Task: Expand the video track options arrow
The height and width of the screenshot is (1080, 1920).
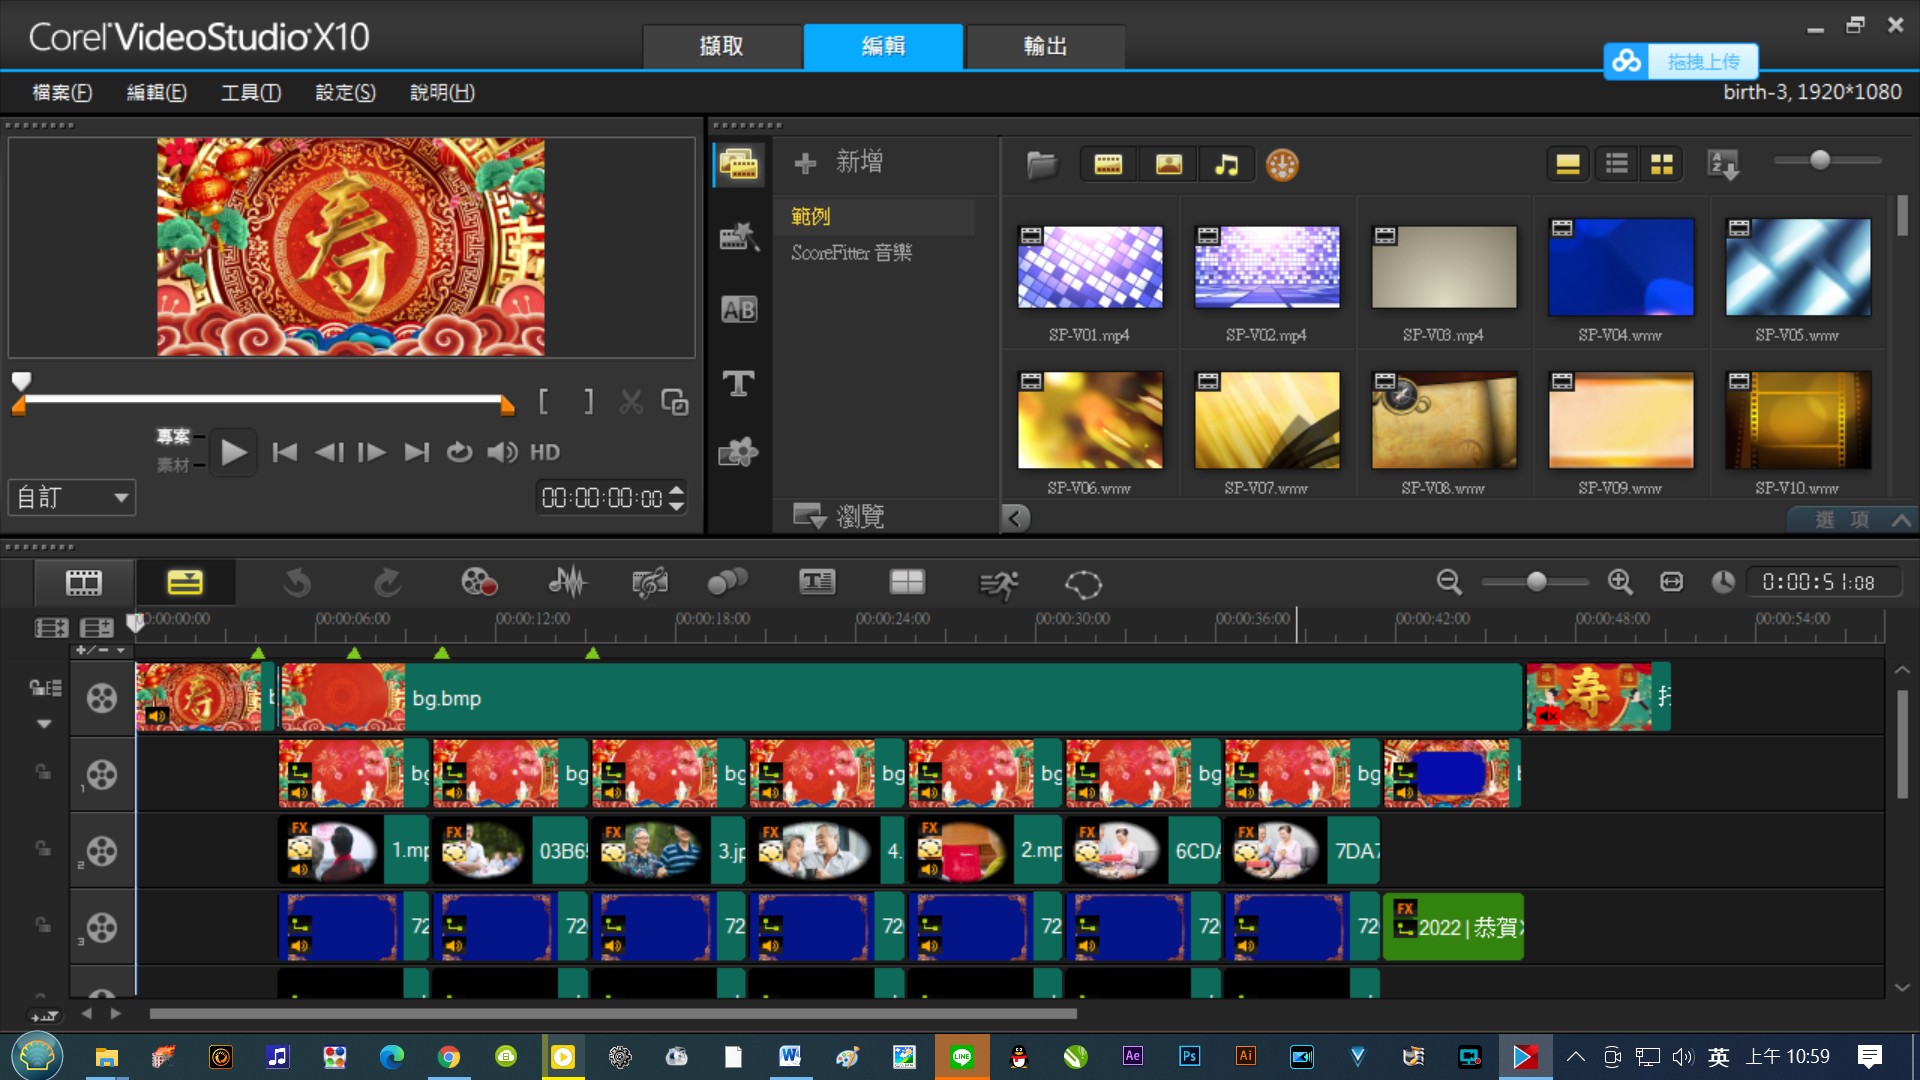Action: point(44,723)
